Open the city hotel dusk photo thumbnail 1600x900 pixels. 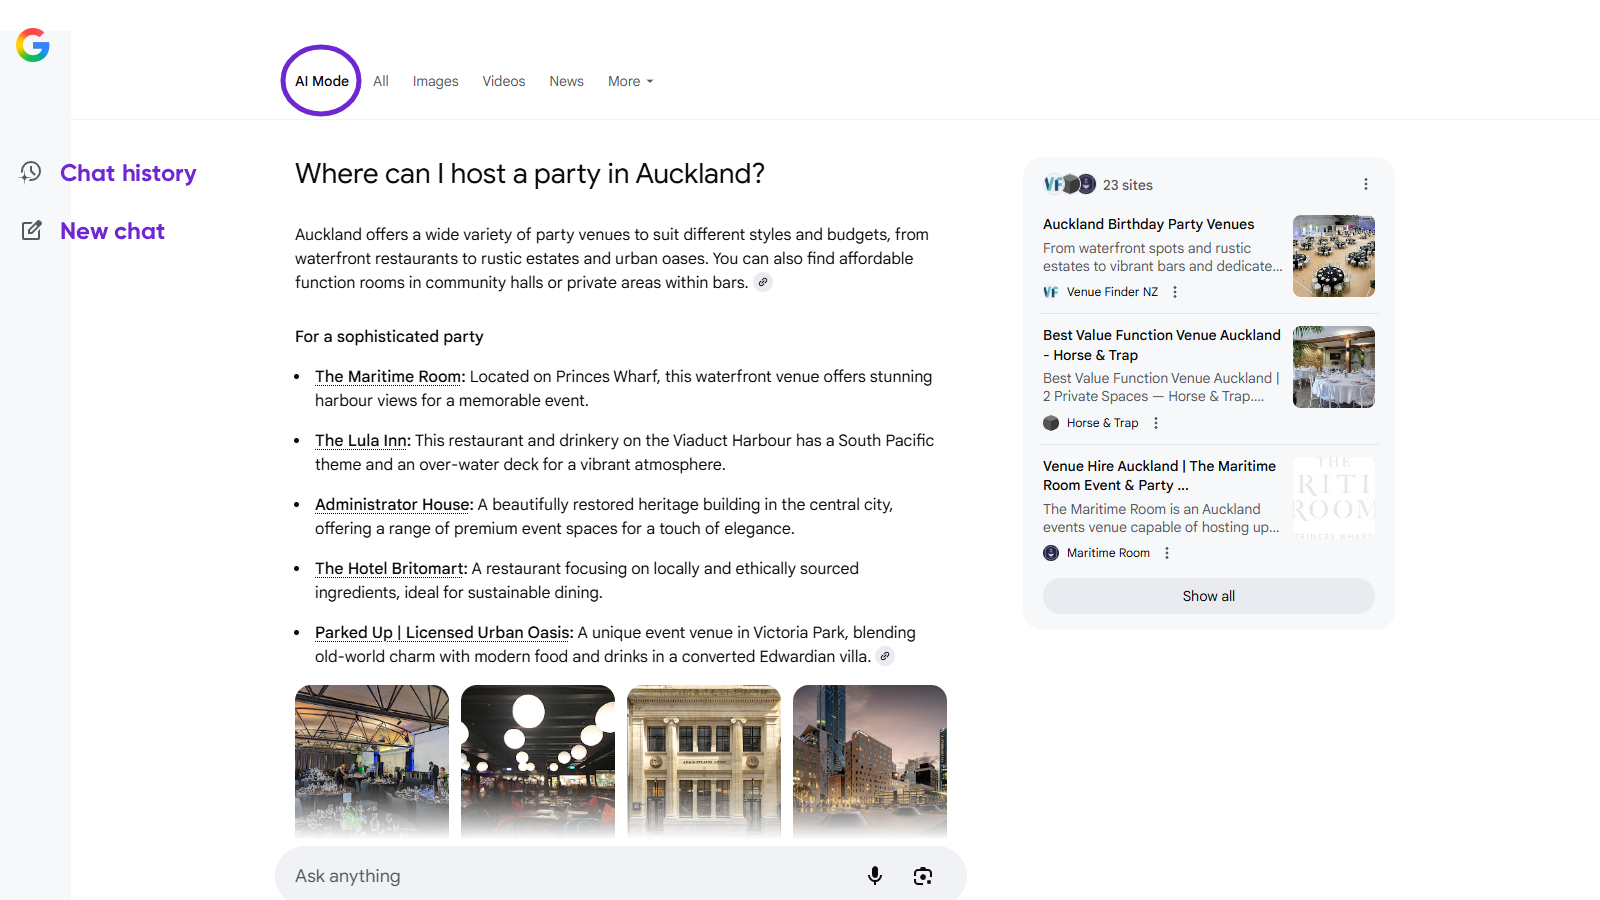click(x=870, y=761)
